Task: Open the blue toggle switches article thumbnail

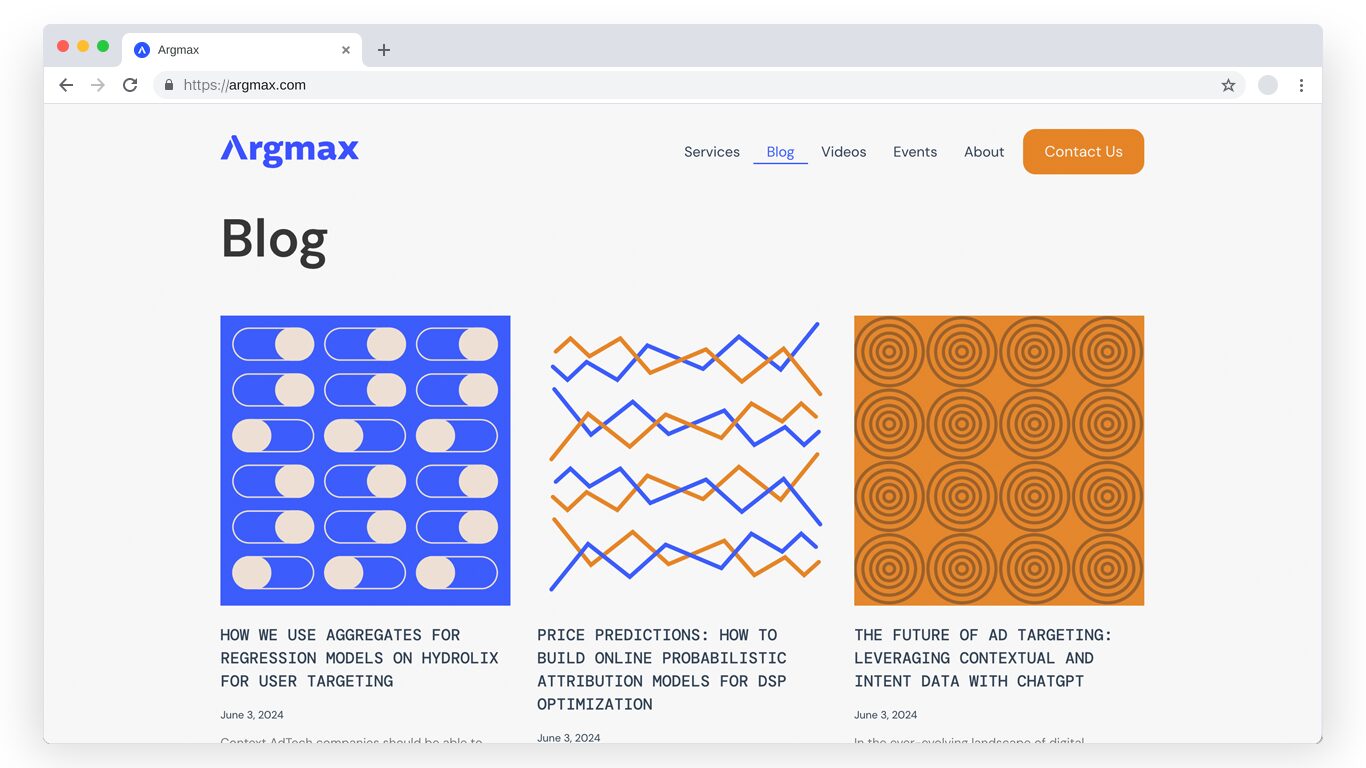Action: tap(365, 461)
